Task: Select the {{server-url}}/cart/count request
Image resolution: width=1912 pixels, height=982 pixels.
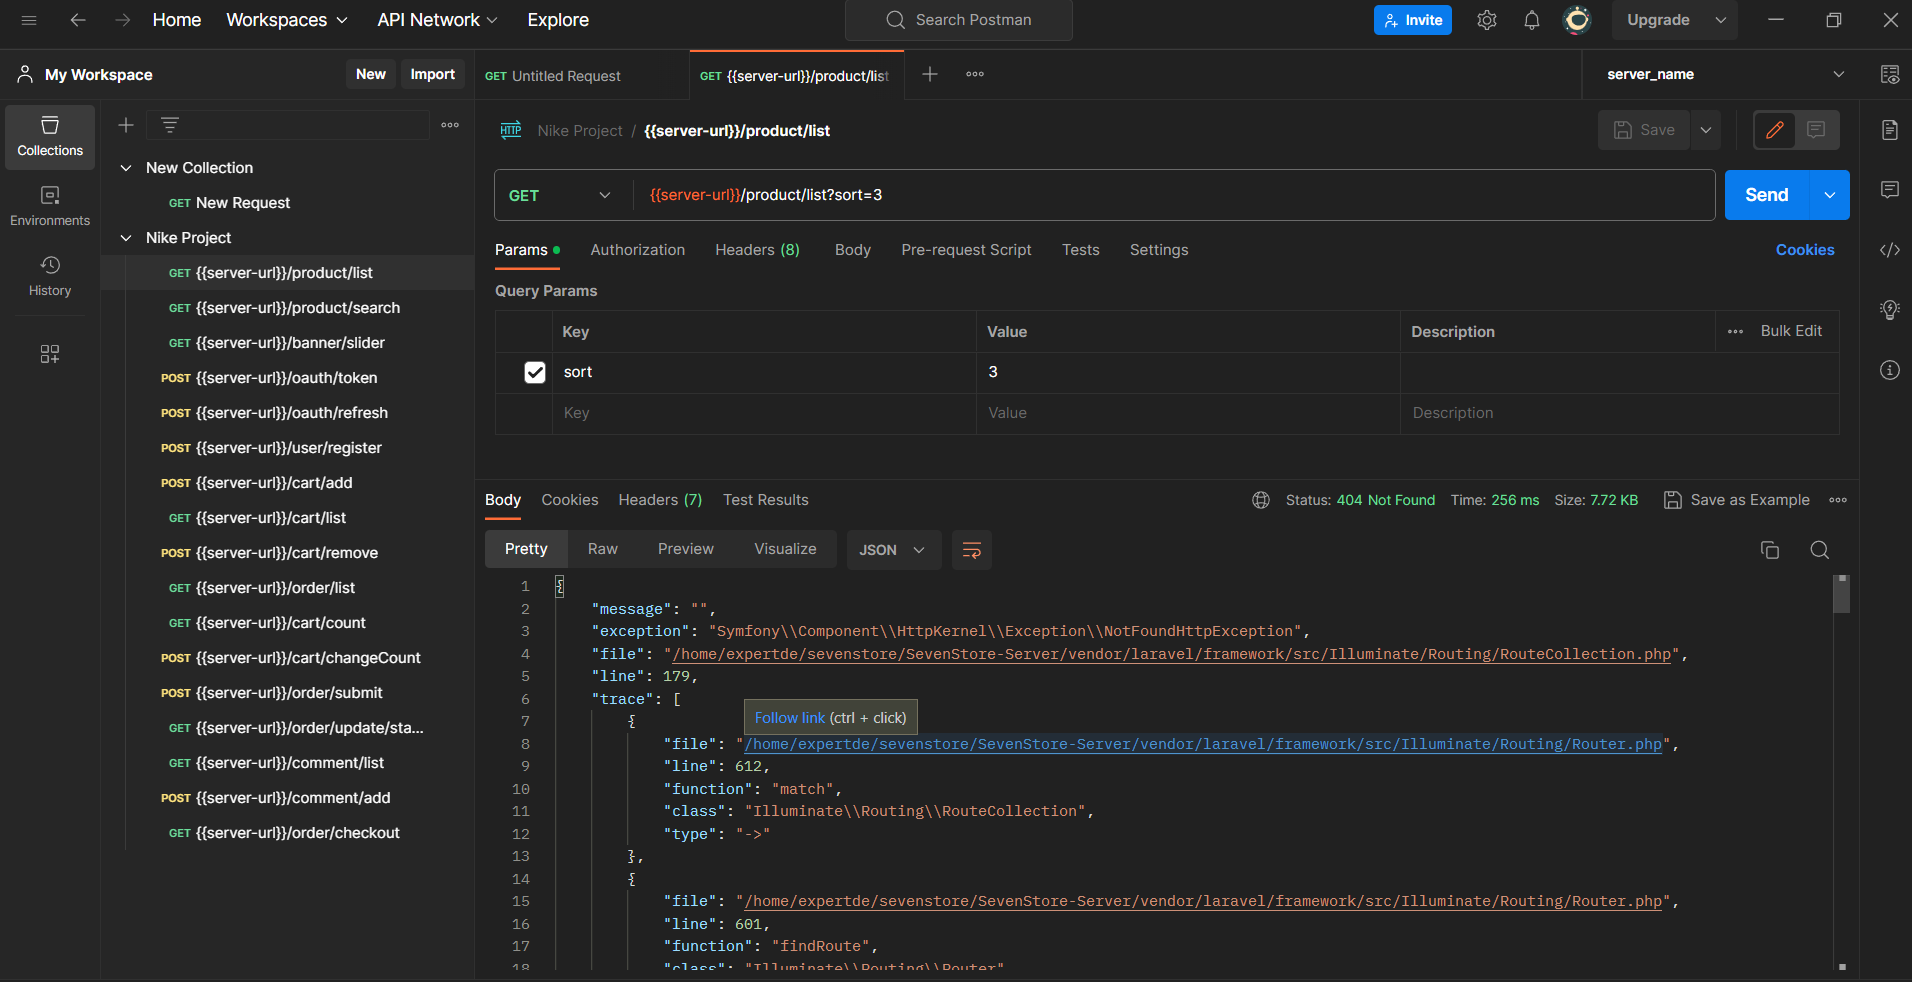Action: tap(288, 623)
